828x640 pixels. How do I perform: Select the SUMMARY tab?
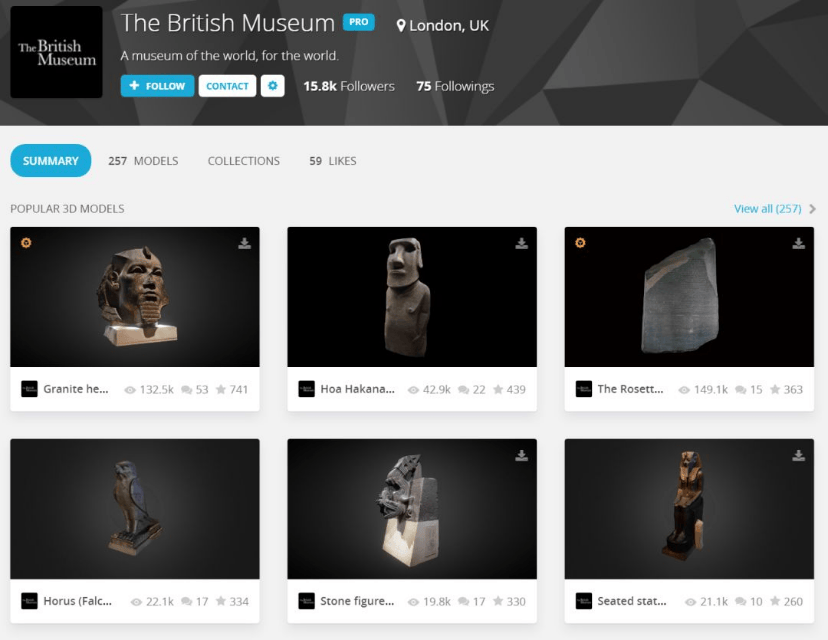51,161
